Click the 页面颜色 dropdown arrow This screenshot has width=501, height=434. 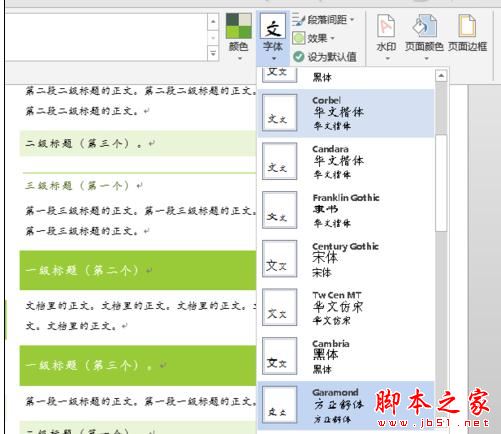[426, 59]
